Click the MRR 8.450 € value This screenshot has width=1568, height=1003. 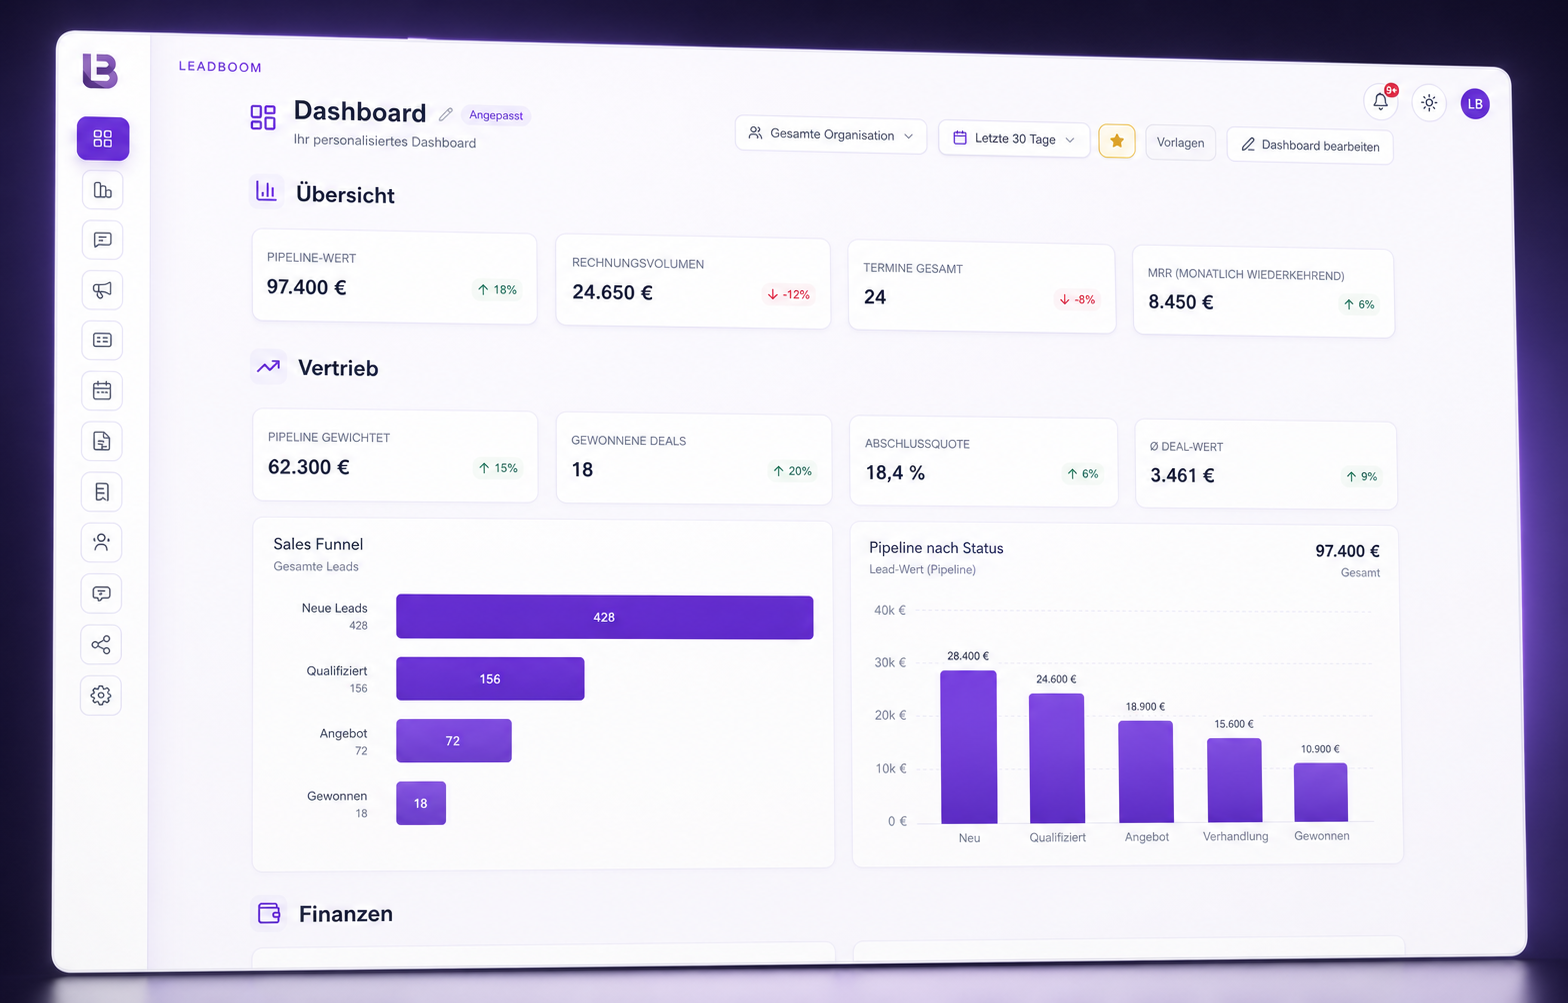(x=1181, y=302)
